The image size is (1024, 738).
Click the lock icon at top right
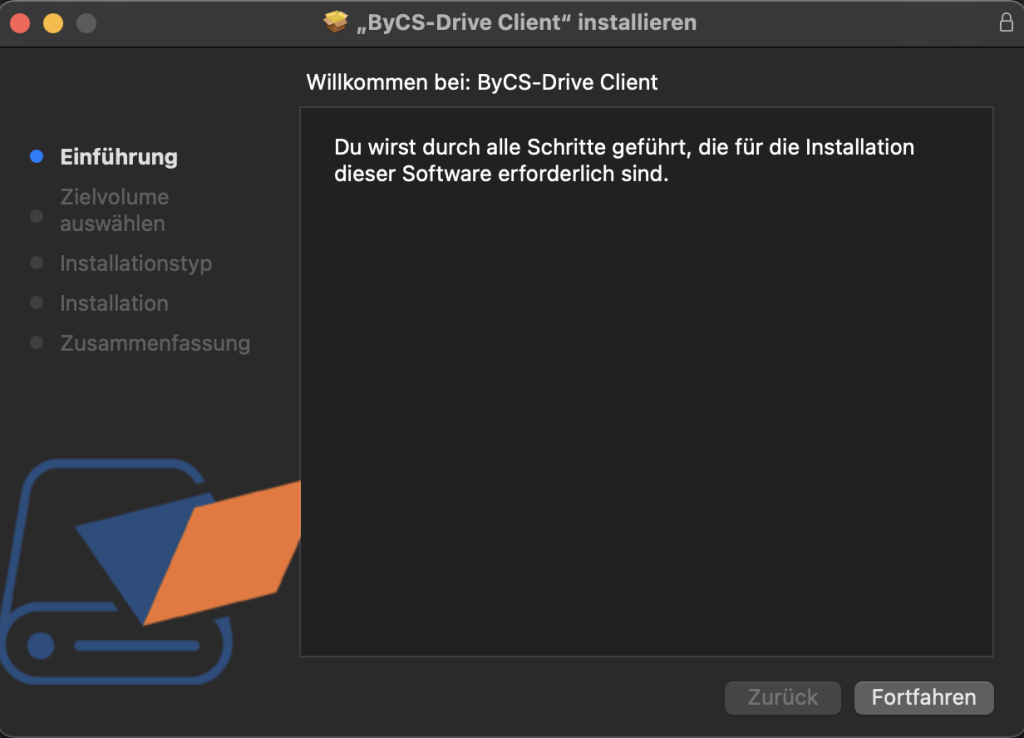[x=1006, y=21]
